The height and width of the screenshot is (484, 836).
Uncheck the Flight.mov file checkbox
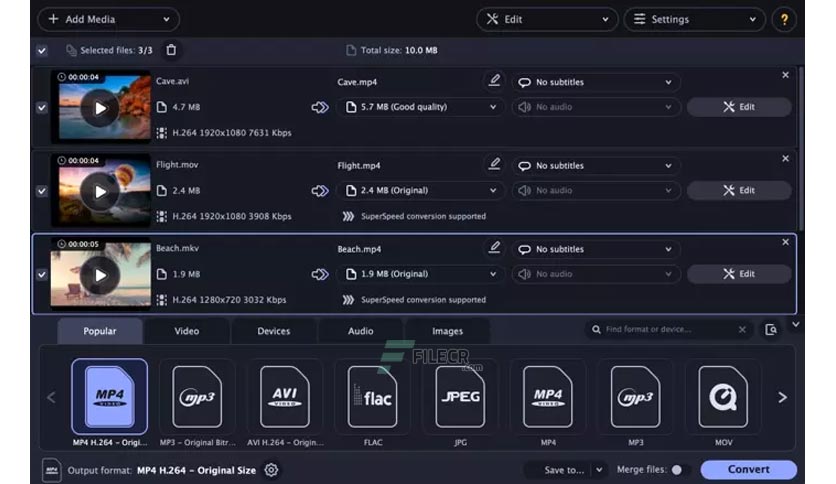(42, 191)
